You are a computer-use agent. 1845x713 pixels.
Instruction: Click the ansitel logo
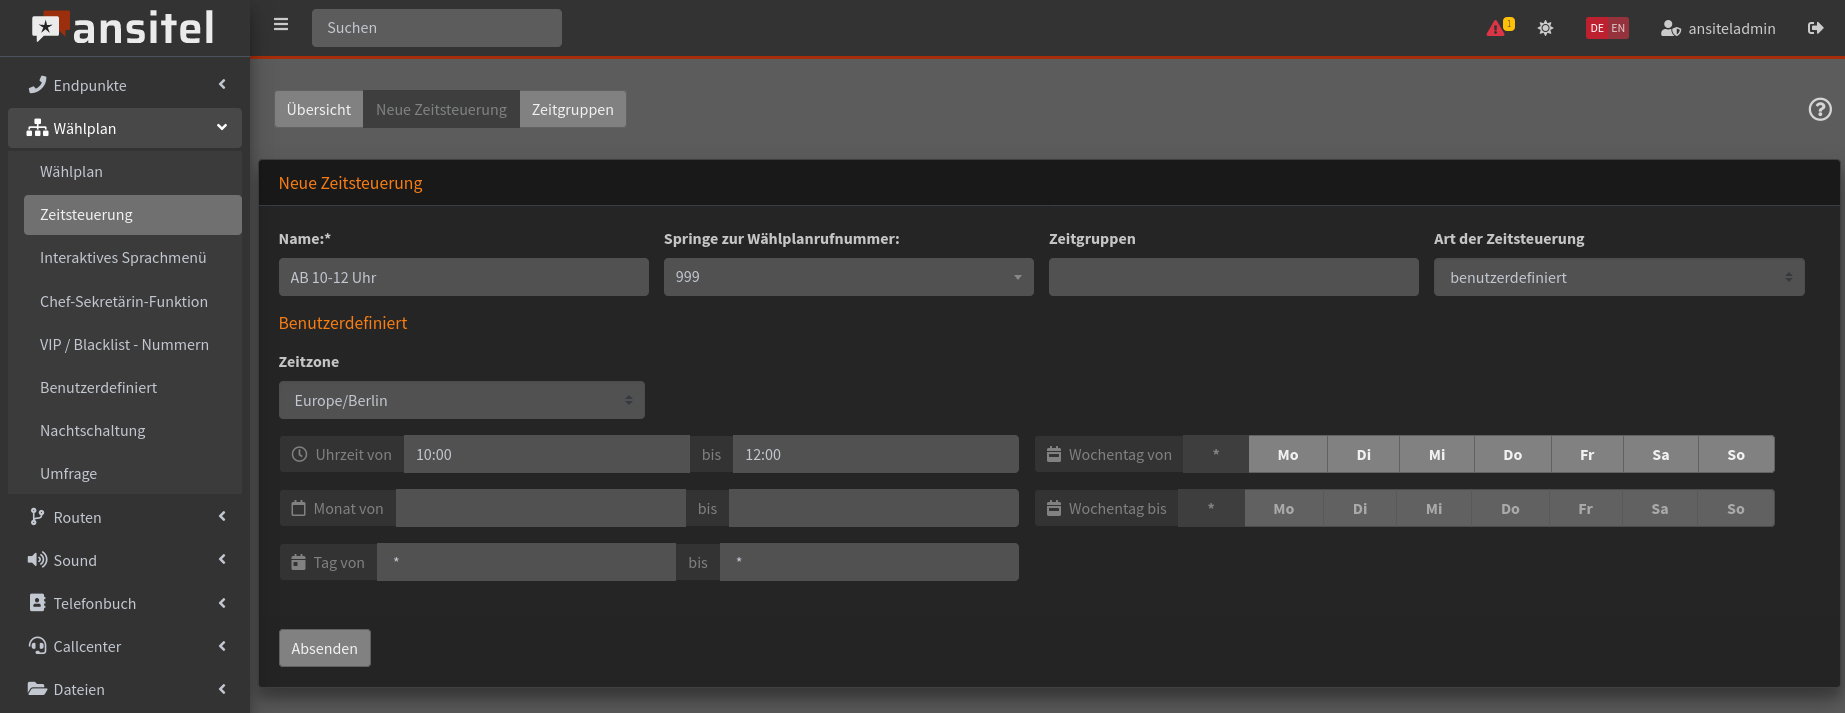click(x=124, y=28)
